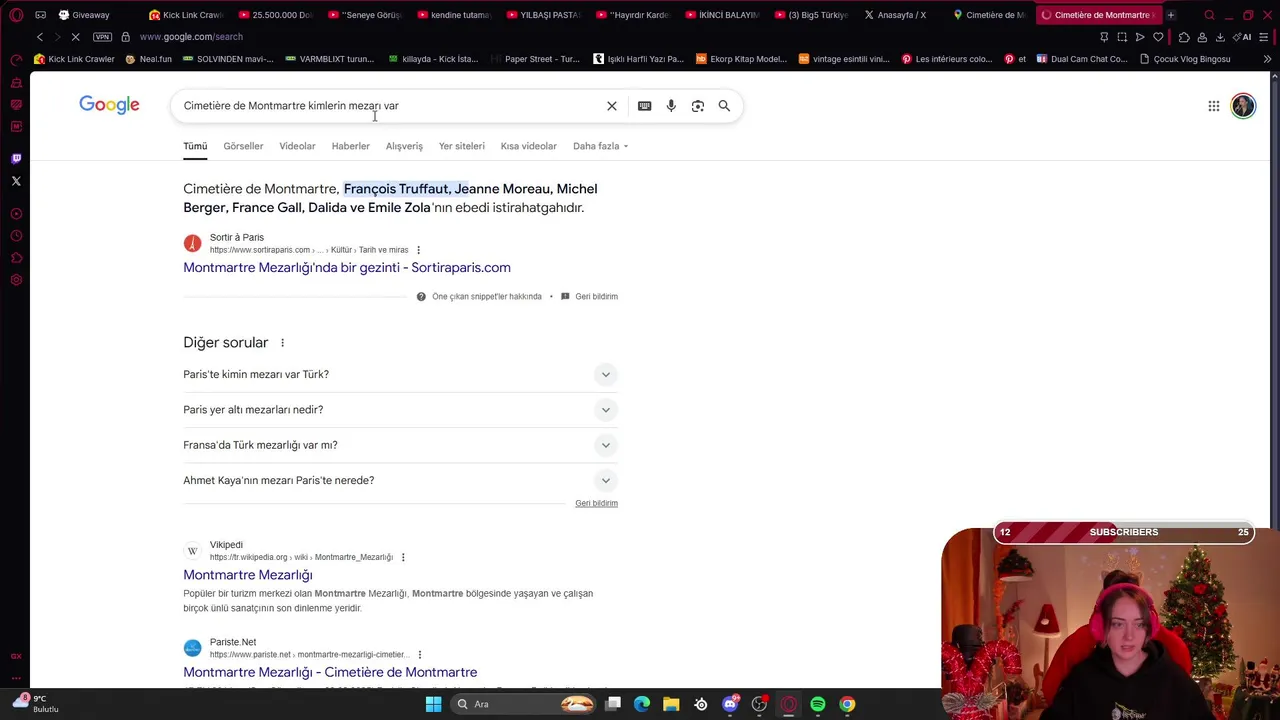Open a new browser tab
Screen dimensions: 1280x720
pos(1170,15)
